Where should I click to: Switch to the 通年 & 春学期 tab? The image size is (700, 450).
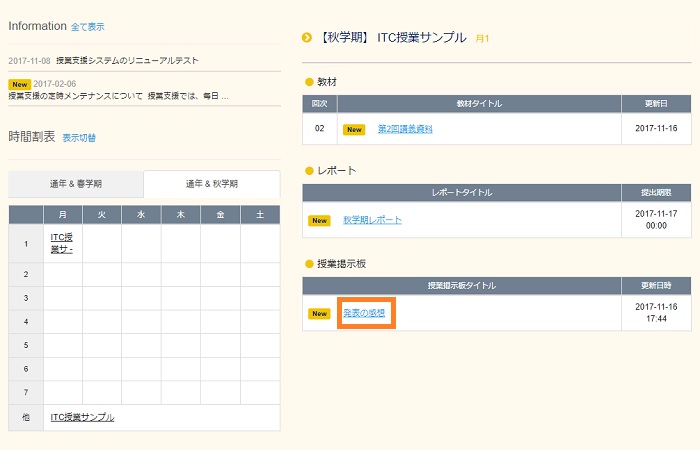[x=76, y=184]
